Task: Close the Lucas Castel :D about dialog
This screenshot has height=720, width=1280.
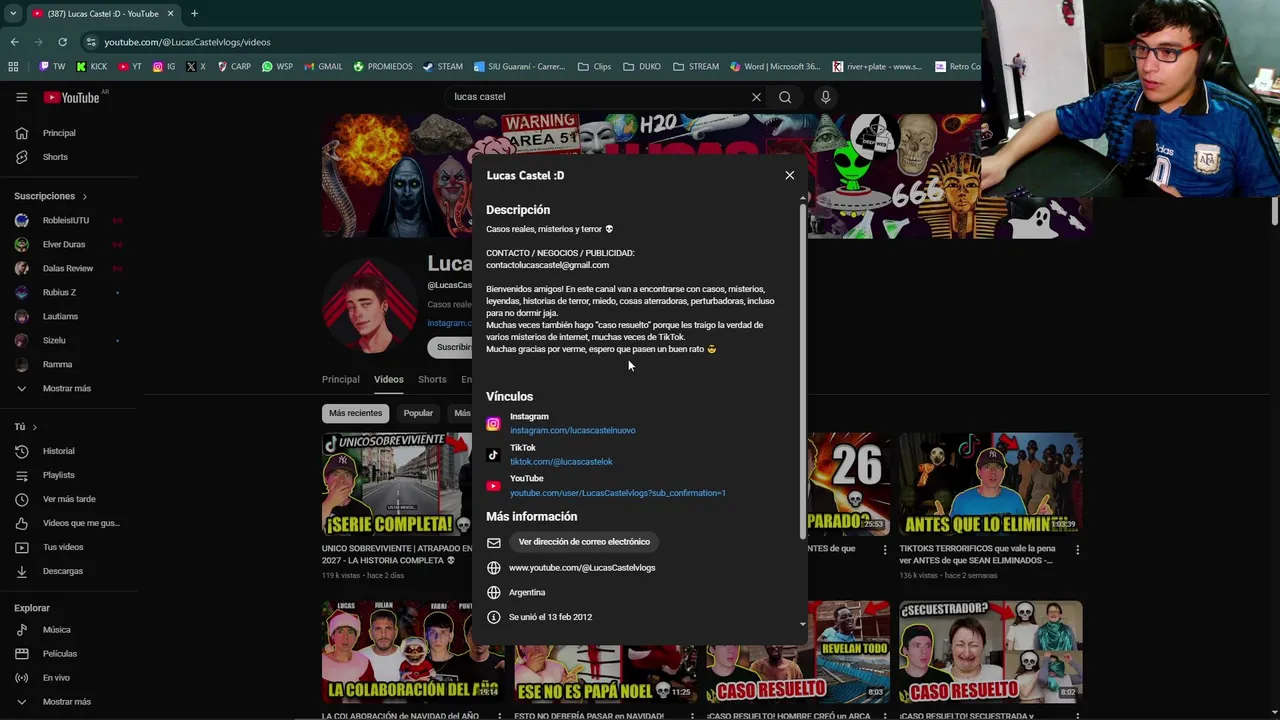Action: pyautogui.click(x=789, y=175)
